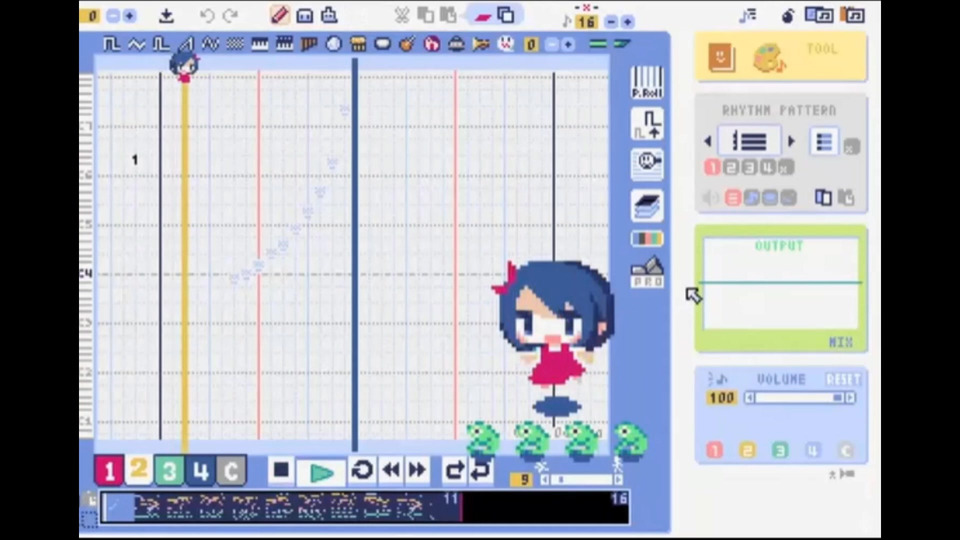Select the red parallelogram selection mode

483,17
